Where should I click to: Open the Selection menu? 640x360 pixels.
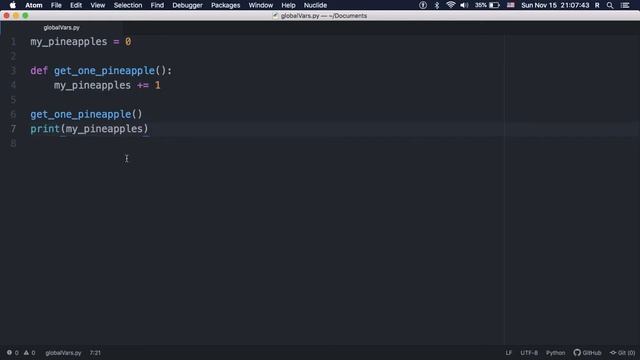click(128, 5)
